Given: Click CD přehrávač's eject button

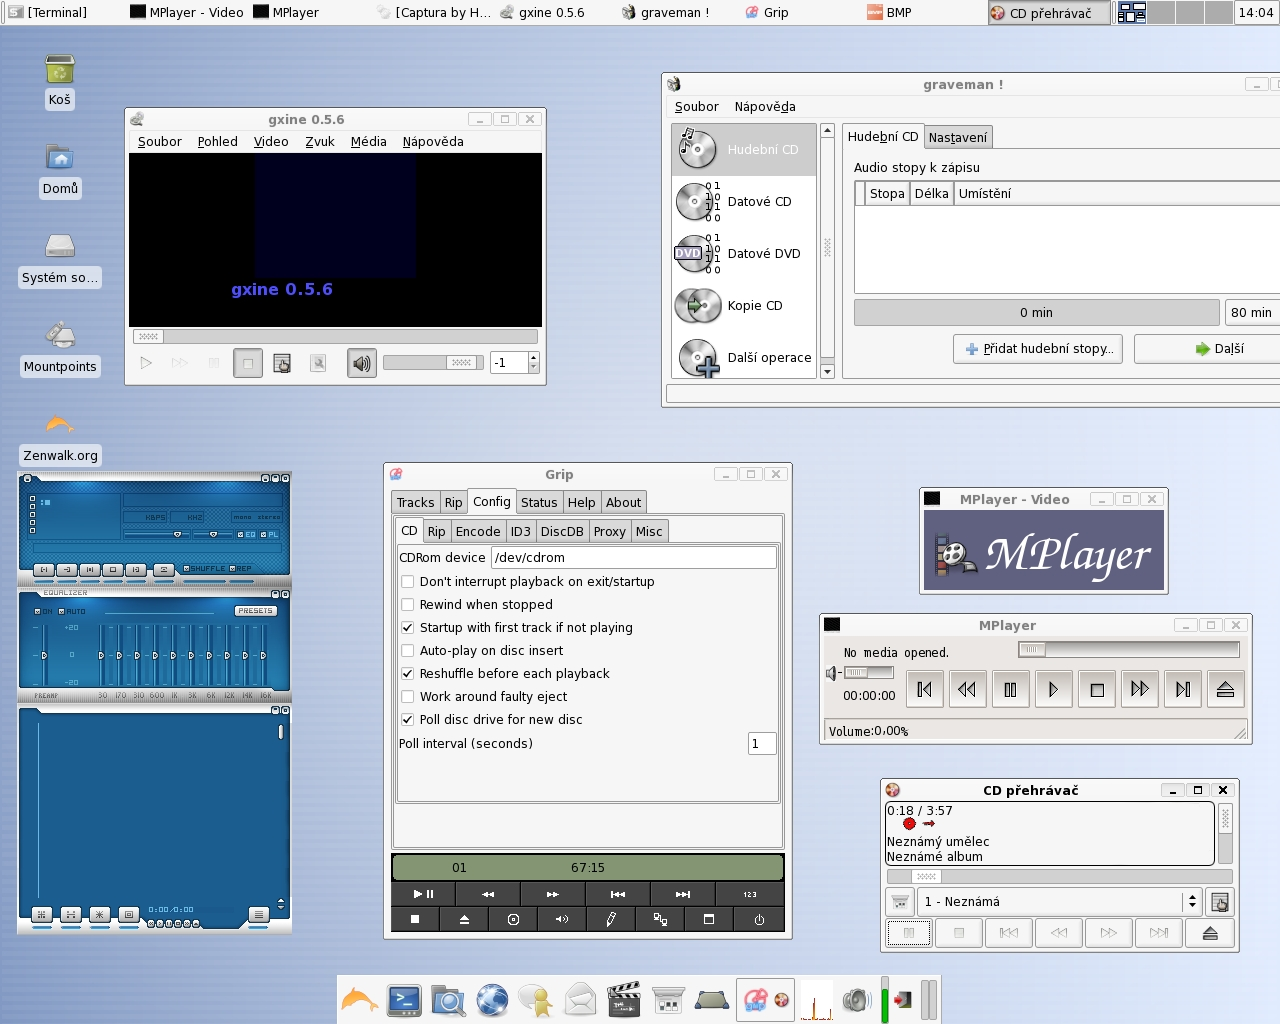Looking at the screenshot, I should (1210, 933).
